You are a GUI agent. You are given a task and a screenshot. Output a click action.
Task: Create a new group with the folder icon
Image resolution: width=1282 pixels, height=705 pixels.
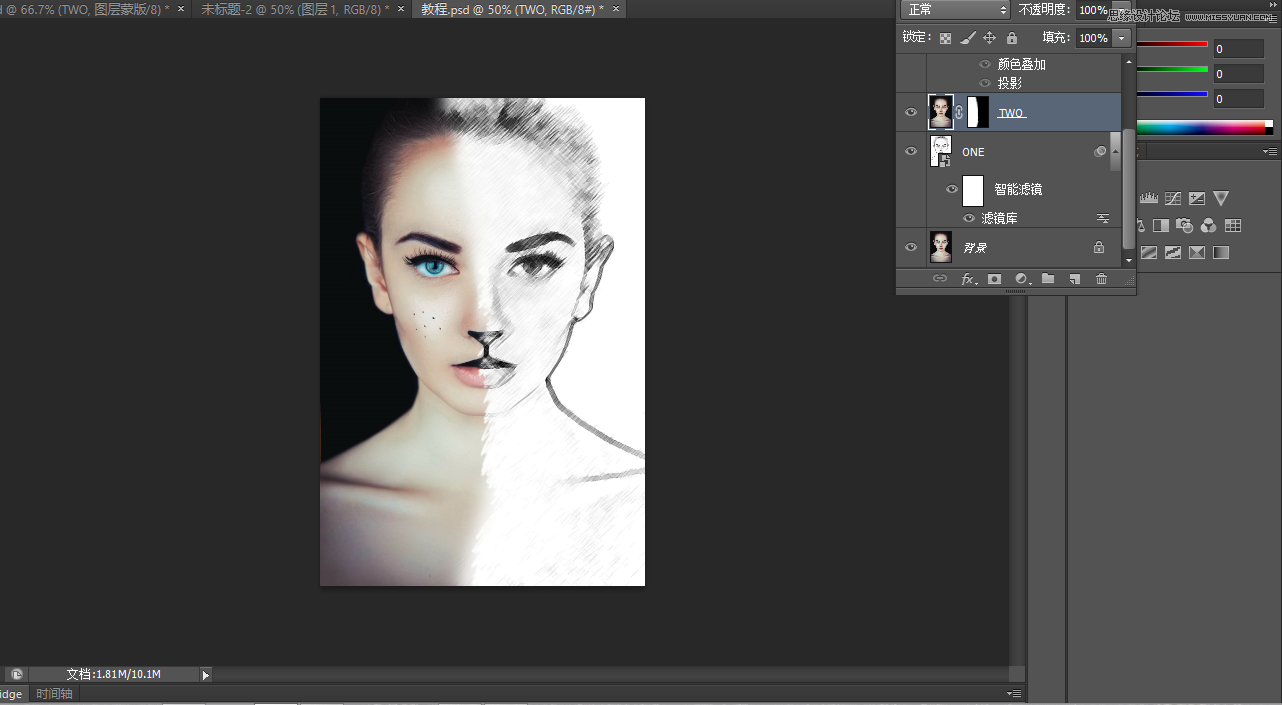pos(1048,279)
